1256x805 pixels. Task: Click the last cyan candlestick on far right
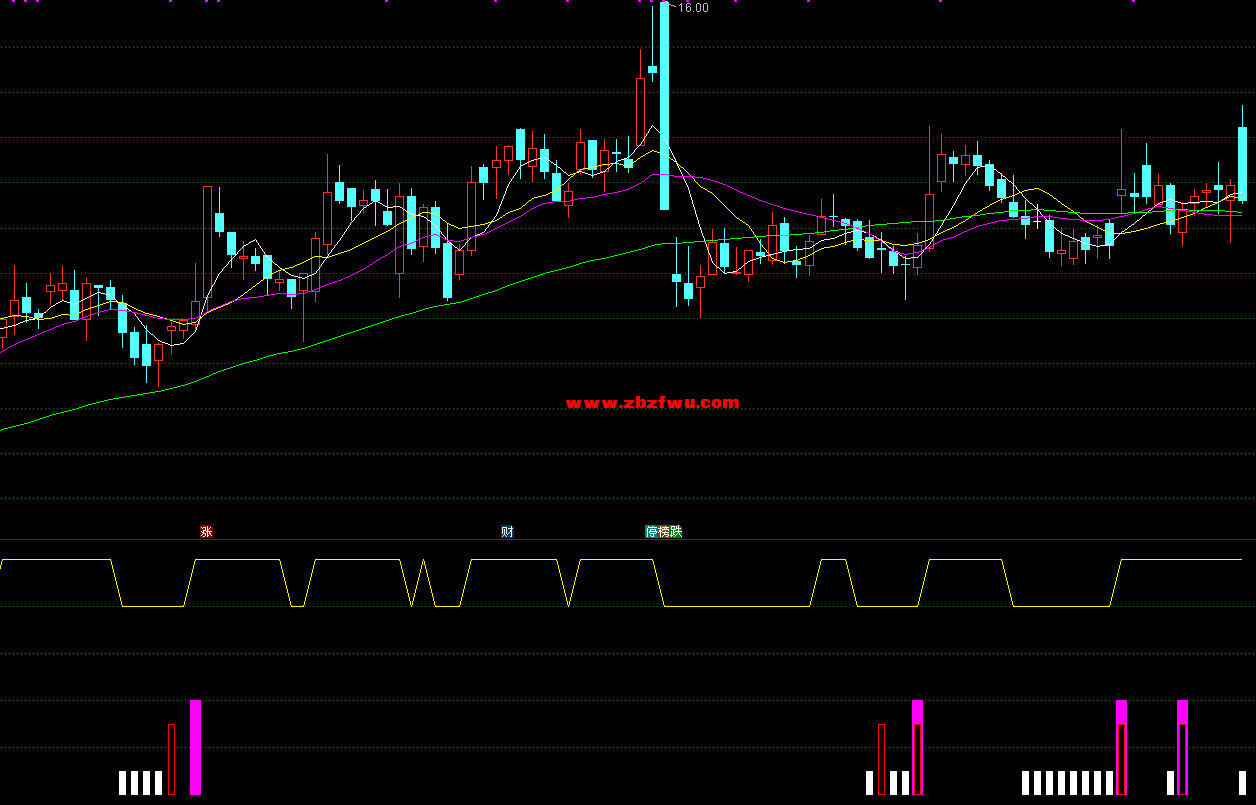pos(1242,163)
